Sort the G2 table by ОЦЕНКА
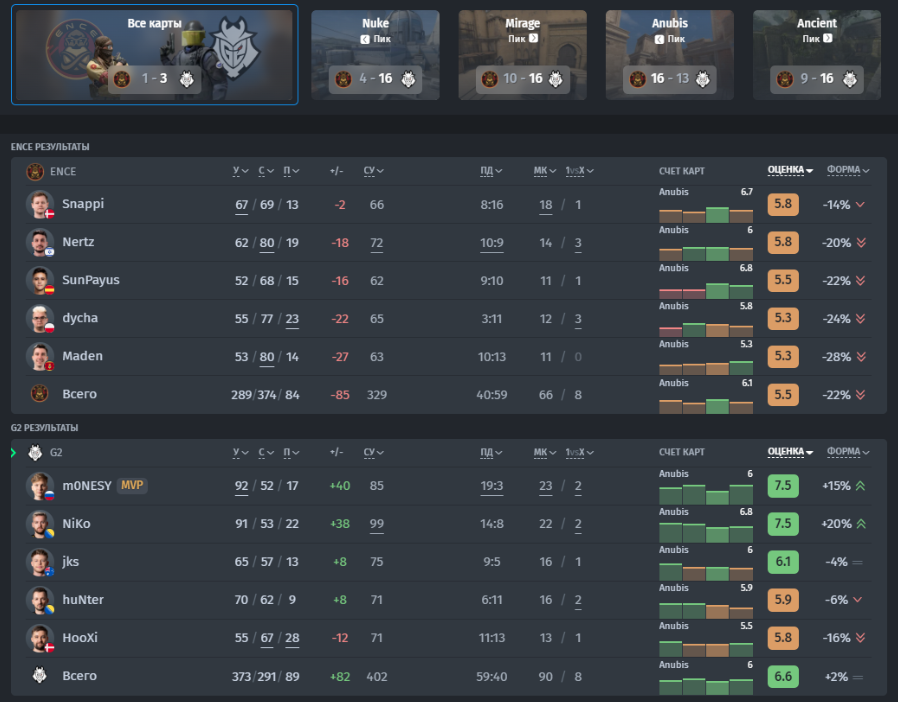The width and height of the screenshot is (898, 702). click(790, 452)
